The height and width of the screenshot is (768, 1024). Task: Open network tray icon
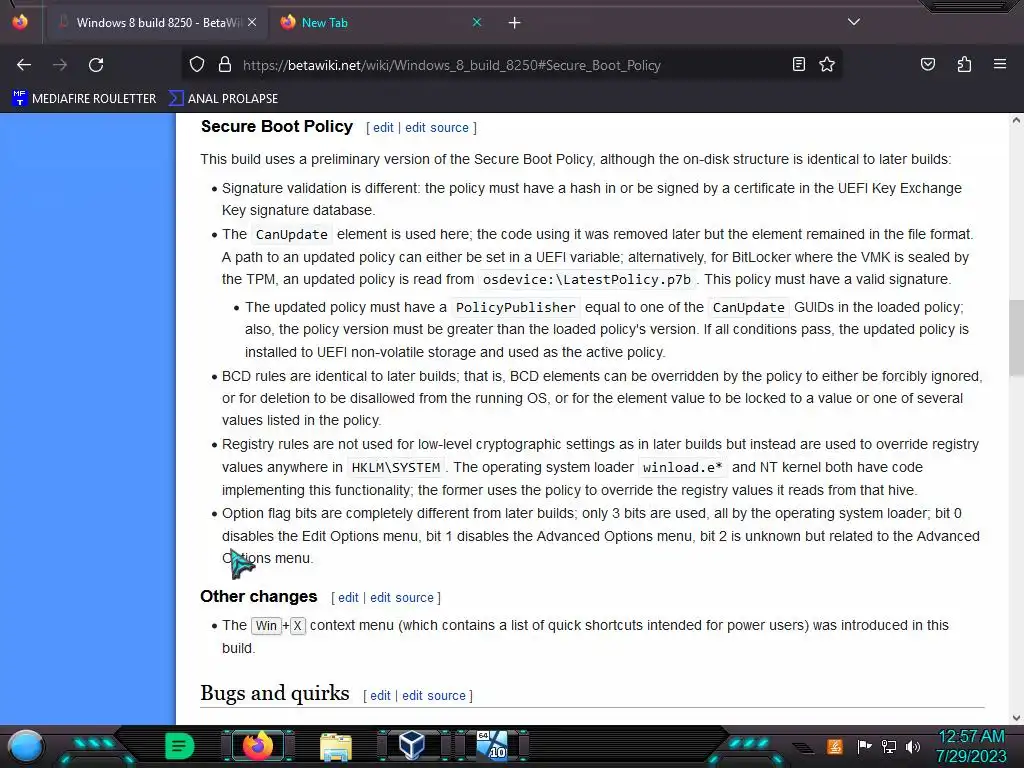point(889,746)
